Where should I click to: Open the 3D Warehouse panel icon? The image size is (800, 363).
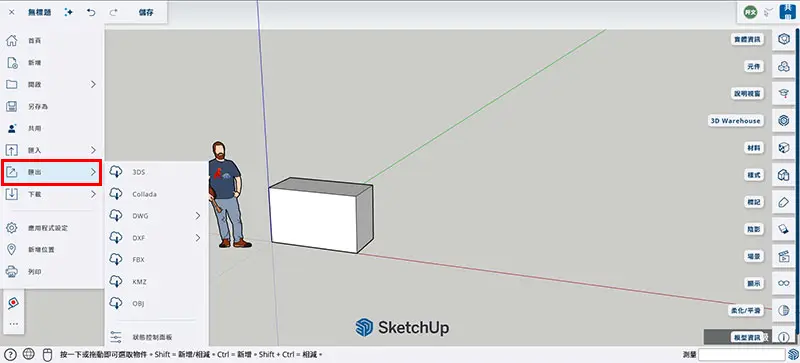tap(784, 120)
